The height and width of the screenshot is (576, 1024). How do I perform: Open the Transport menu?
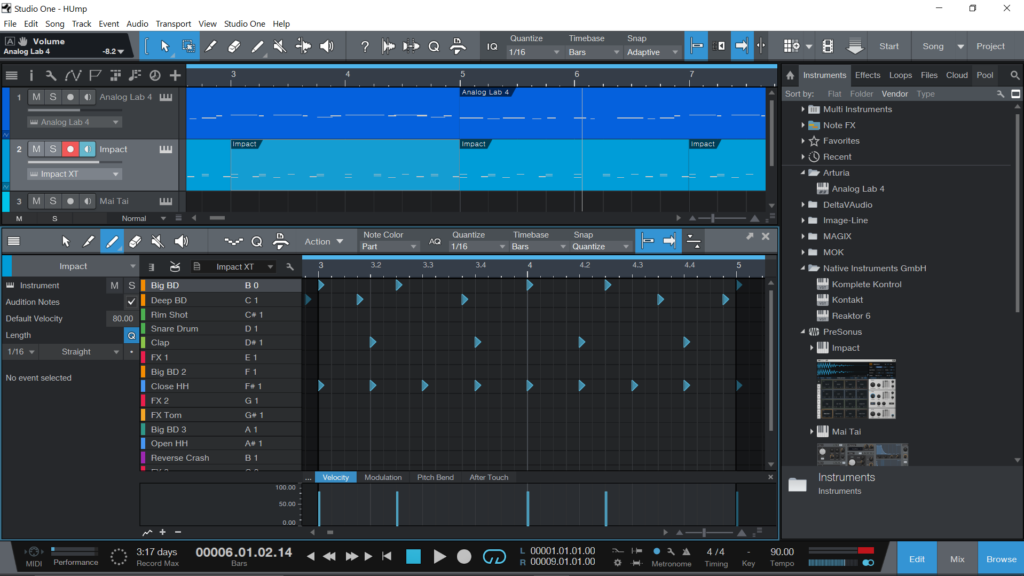[173, 24]
